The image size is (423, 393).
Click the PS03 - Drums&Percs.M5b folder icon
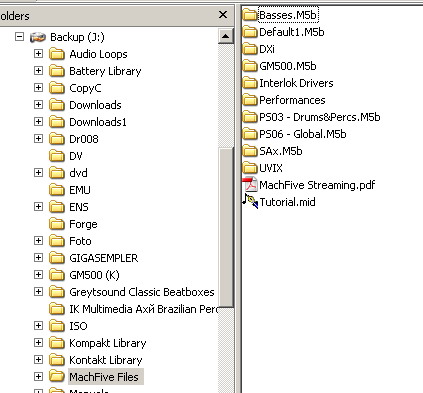[250, 117]
